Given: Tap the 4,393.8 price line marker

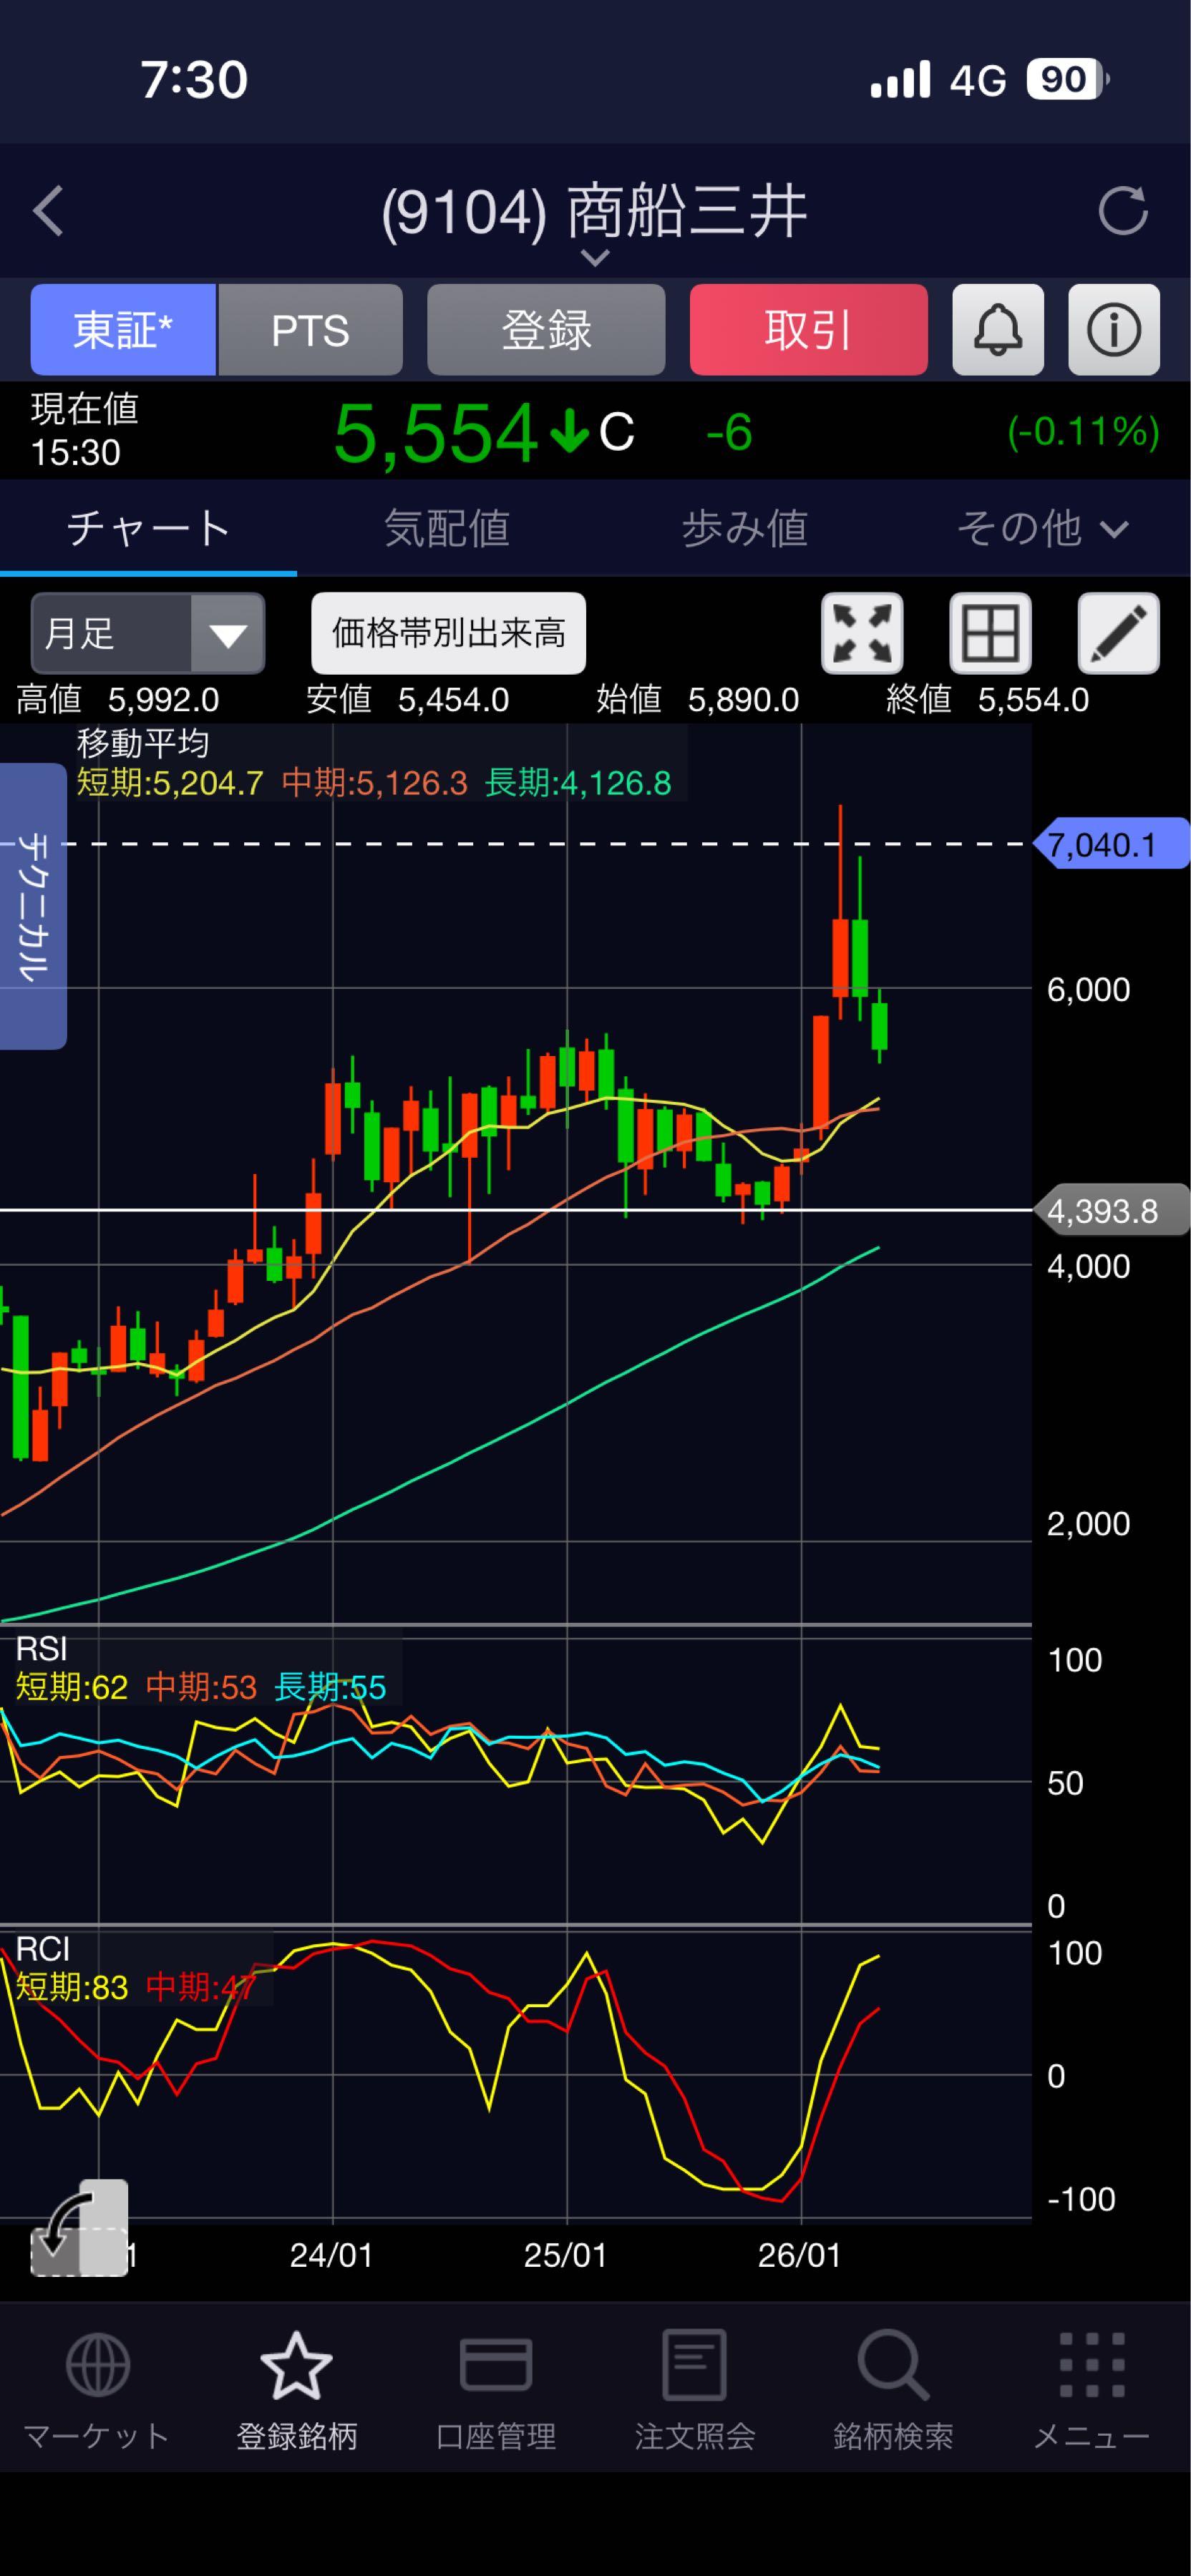Looking at the screenshot, I should pos(1112,1210).
